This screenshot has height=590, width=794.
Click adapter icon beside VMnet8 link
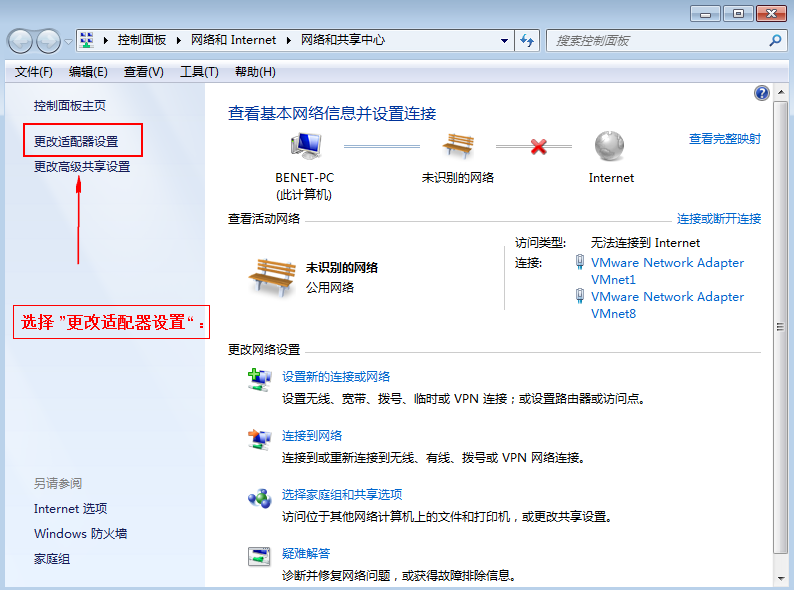coord(580,296)
